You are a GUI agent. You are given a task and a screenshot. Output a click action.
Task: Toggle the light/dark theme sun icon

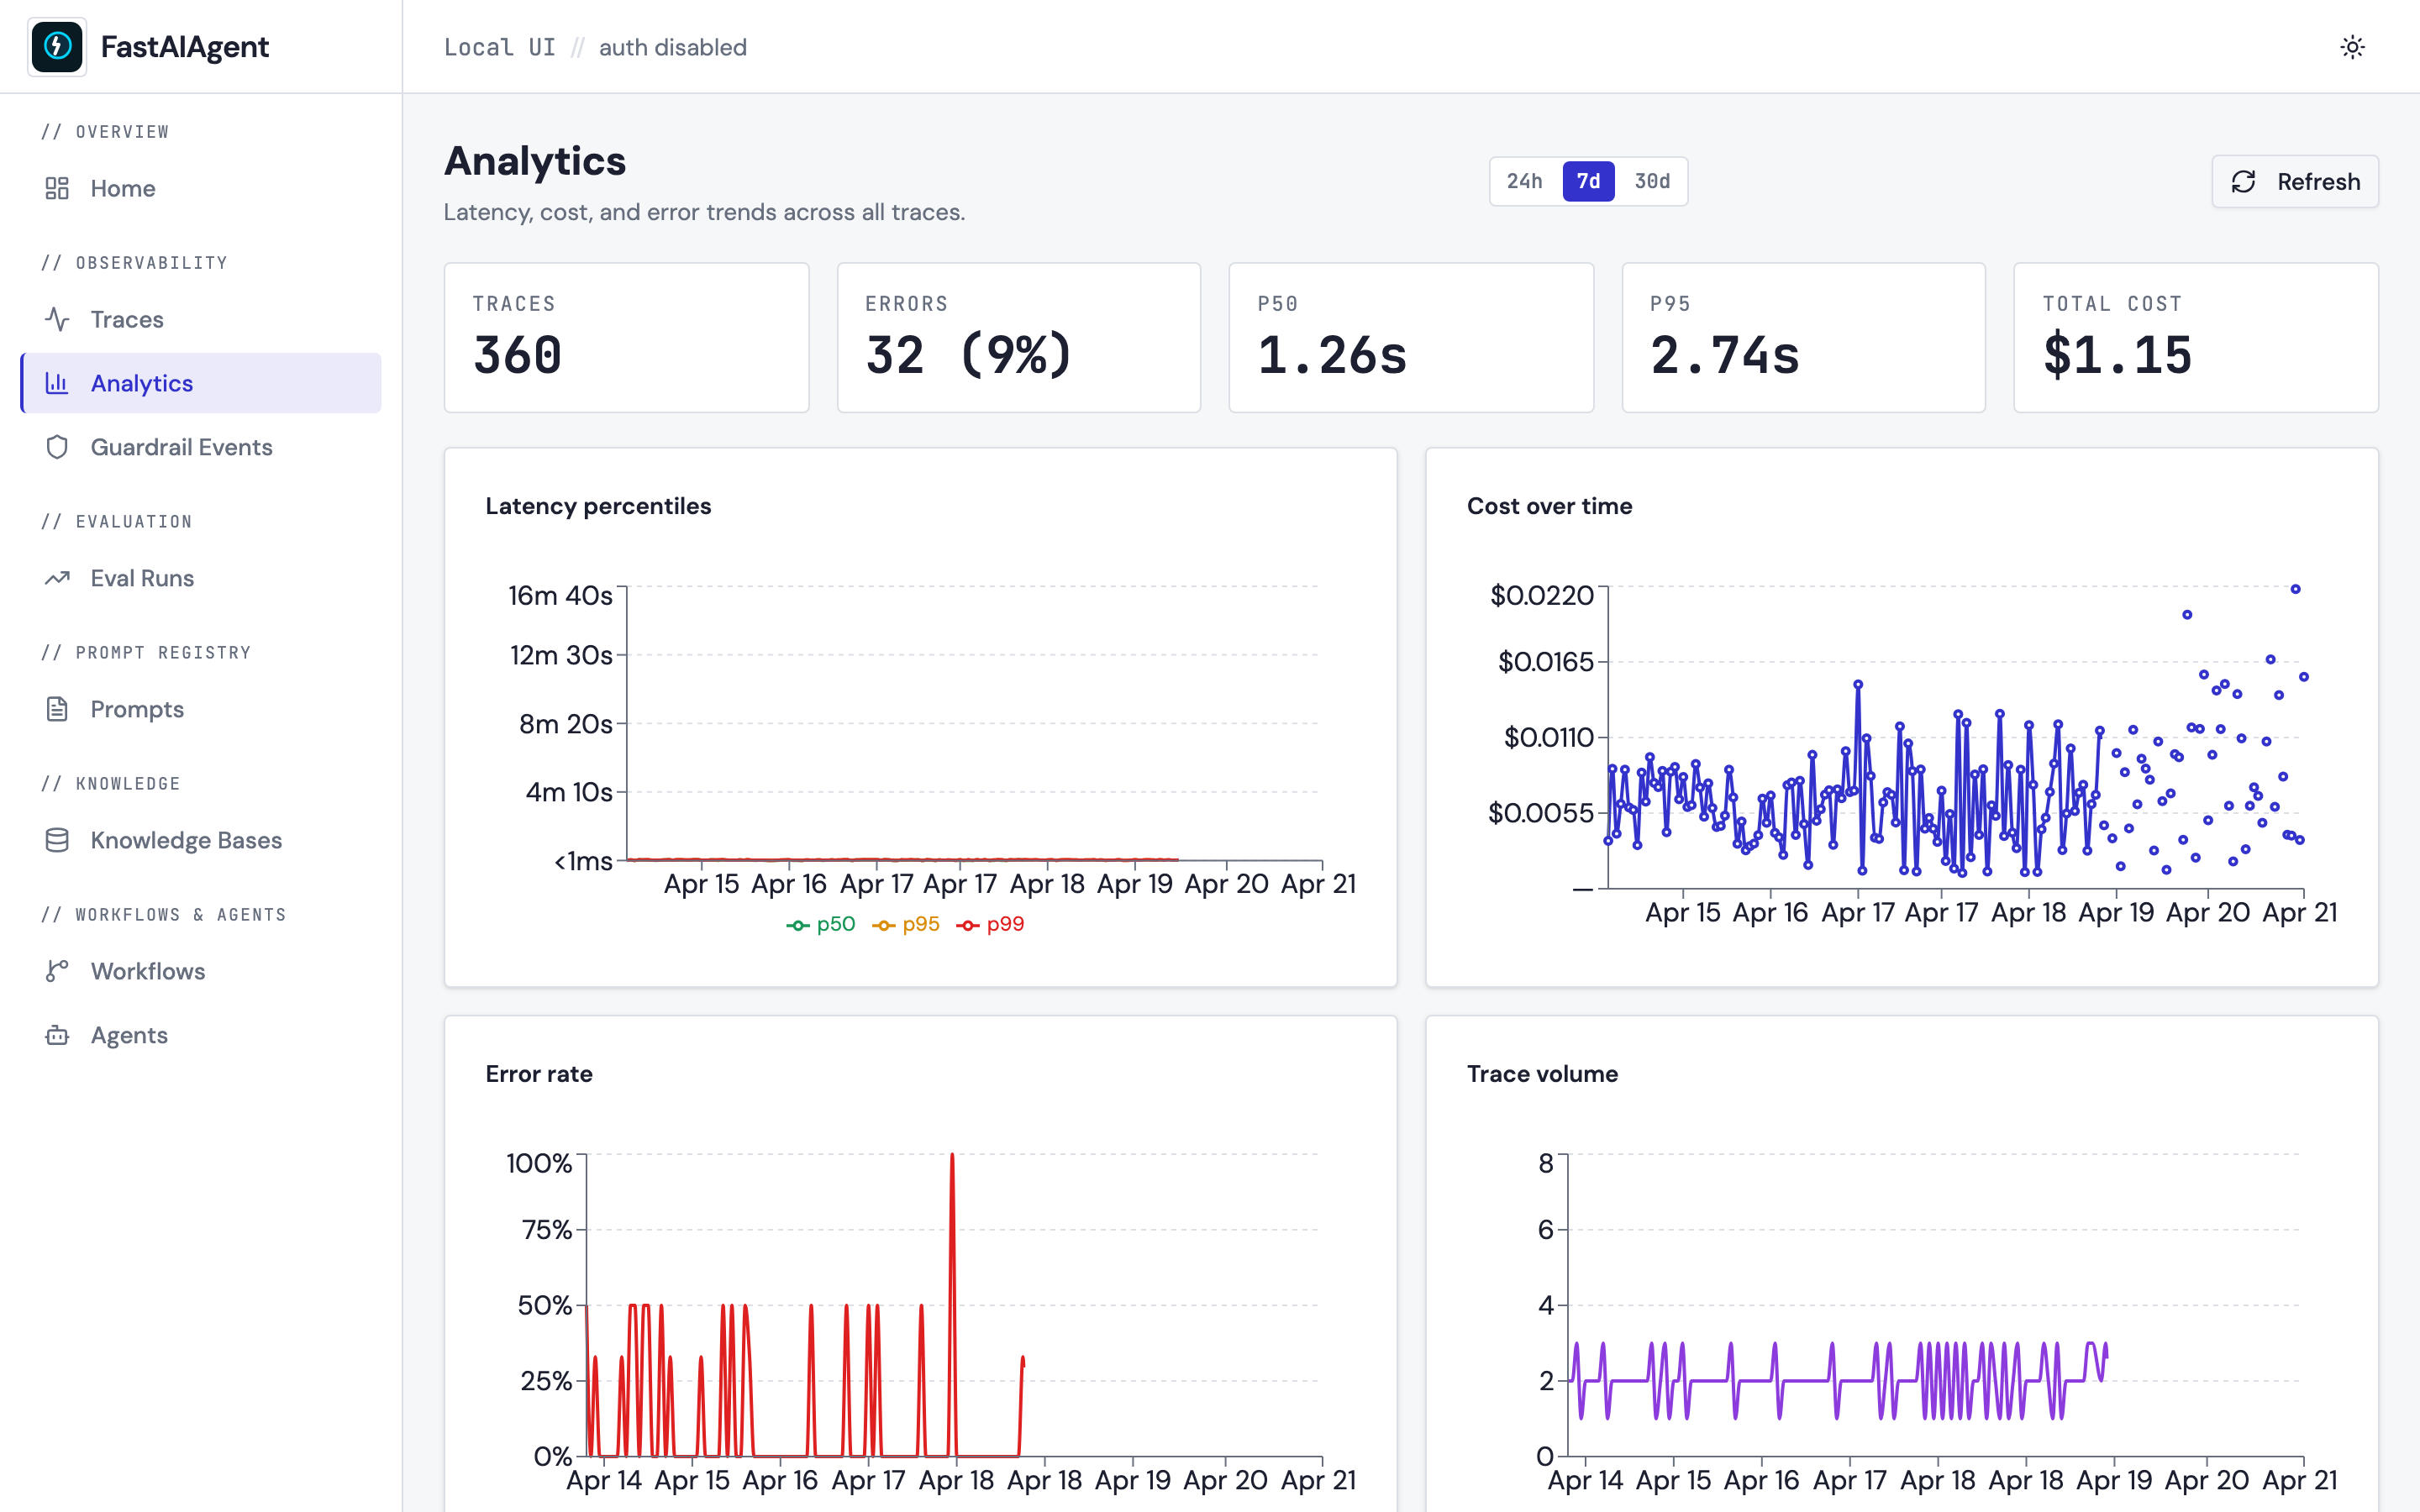[2352, 47]
